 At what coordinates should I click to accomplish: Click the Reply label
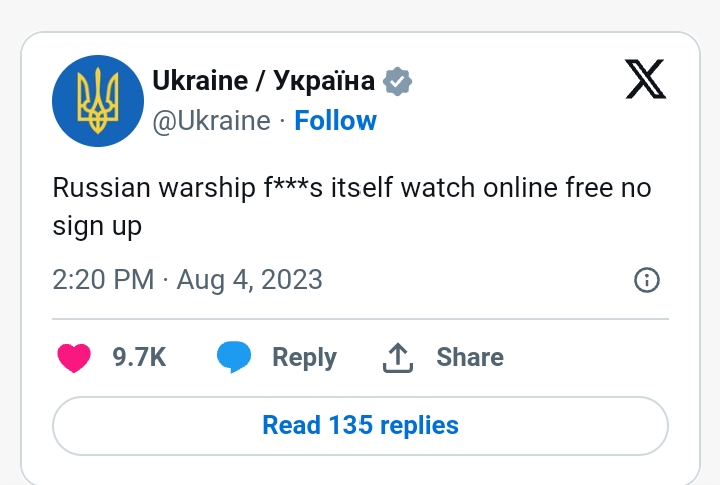tap(304, 357)
